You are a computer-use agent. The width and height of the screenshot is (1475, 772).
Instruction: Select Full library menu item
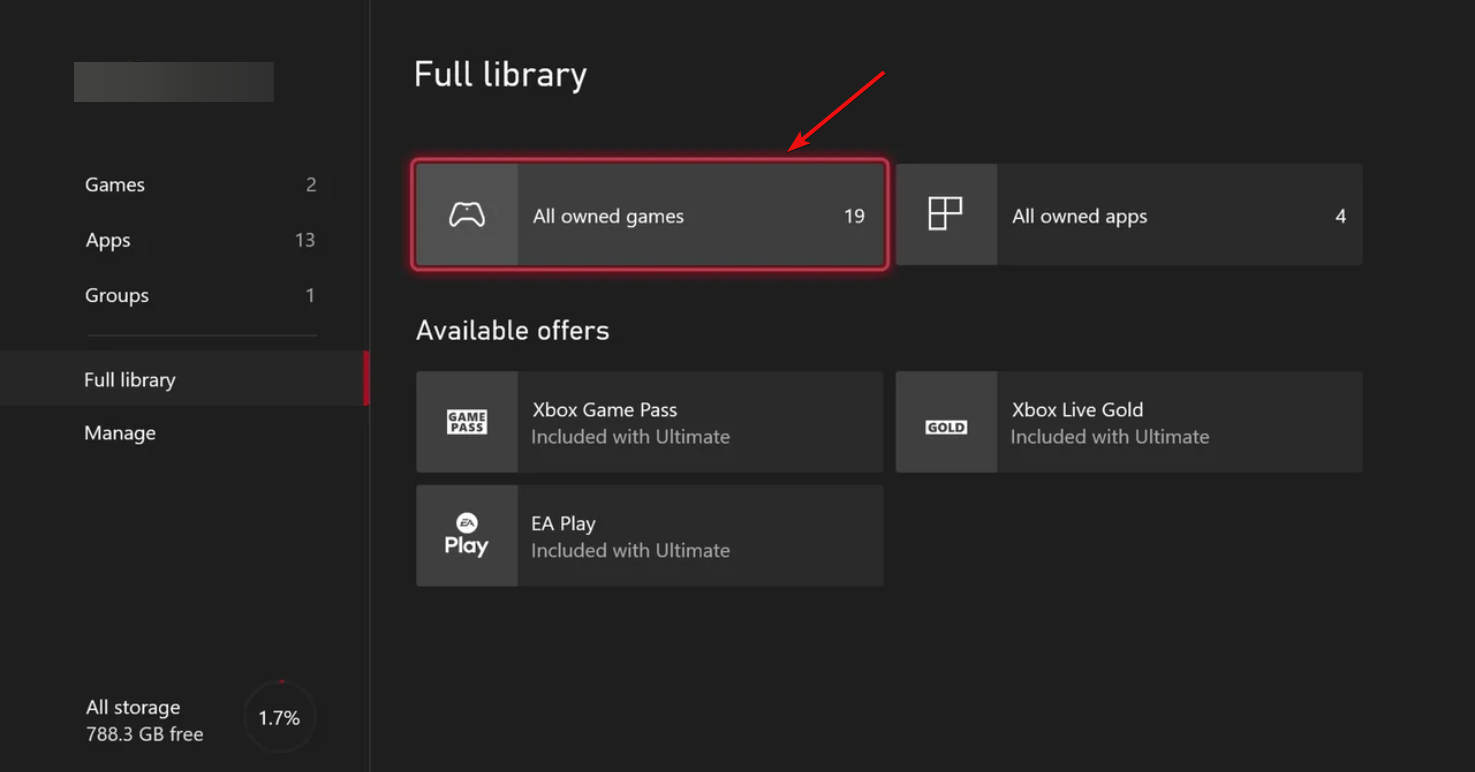click(184, 379)
